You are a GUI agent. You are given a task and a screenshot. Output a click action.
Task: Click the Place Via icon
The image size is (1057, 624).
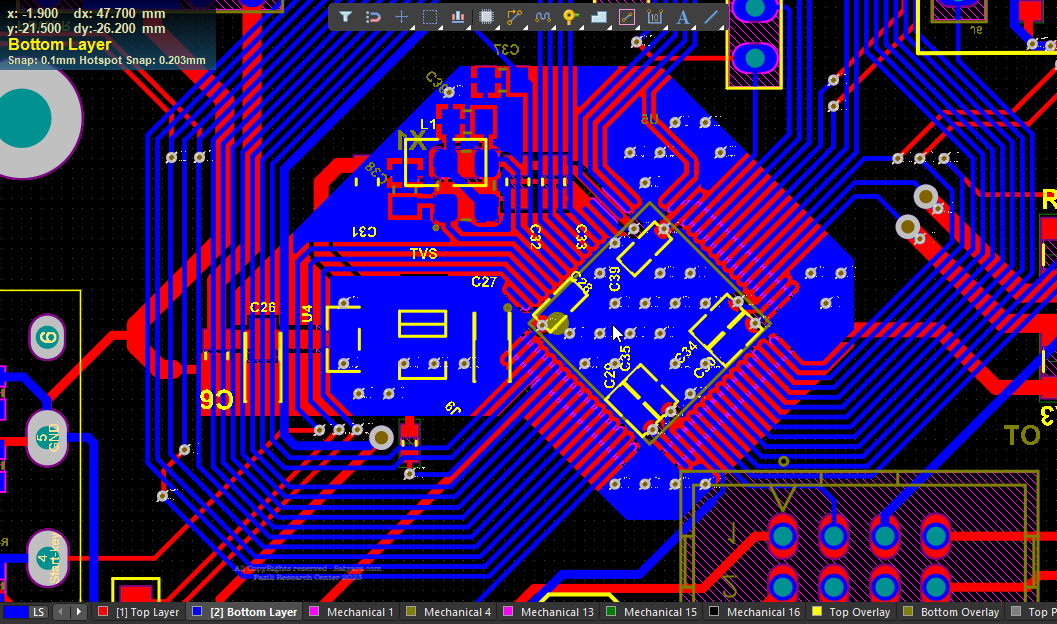click(571, 17)
